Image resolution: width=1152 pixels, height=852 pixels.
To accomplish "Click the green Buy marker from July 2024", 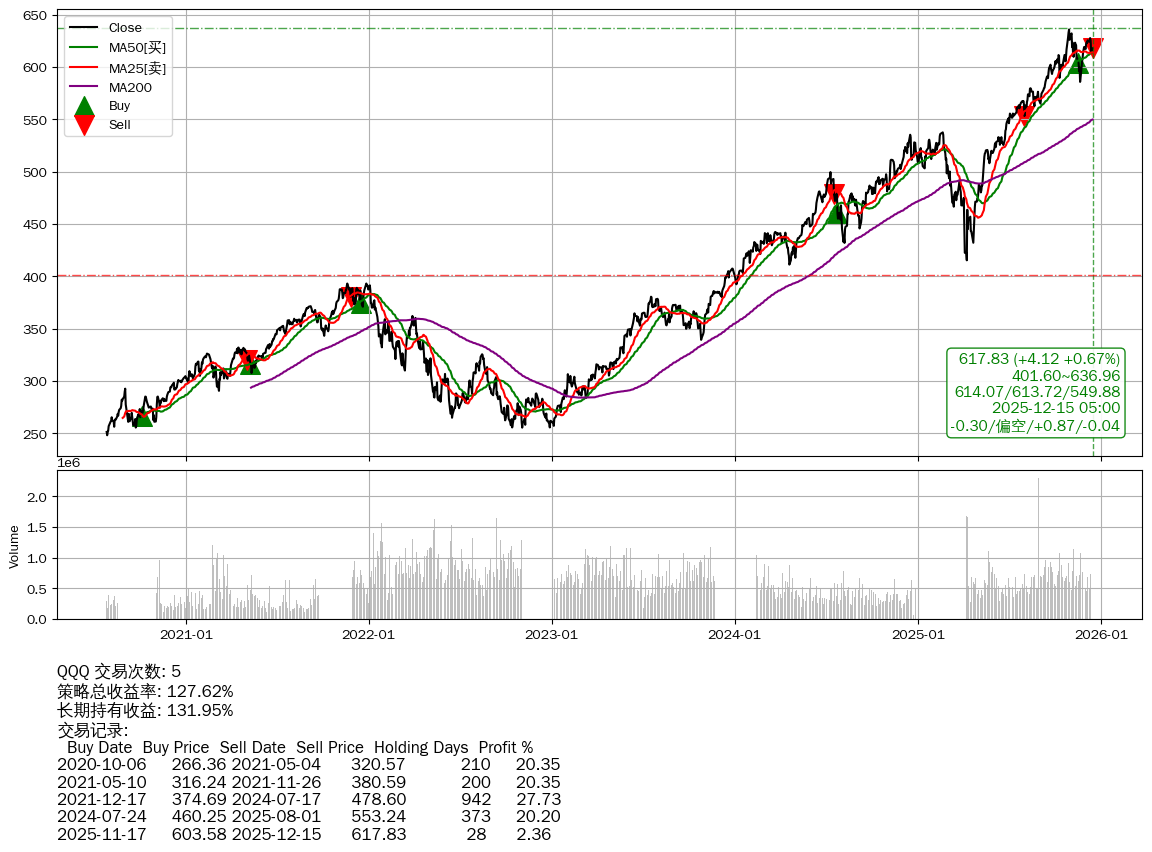I will (x=835, y=213).
